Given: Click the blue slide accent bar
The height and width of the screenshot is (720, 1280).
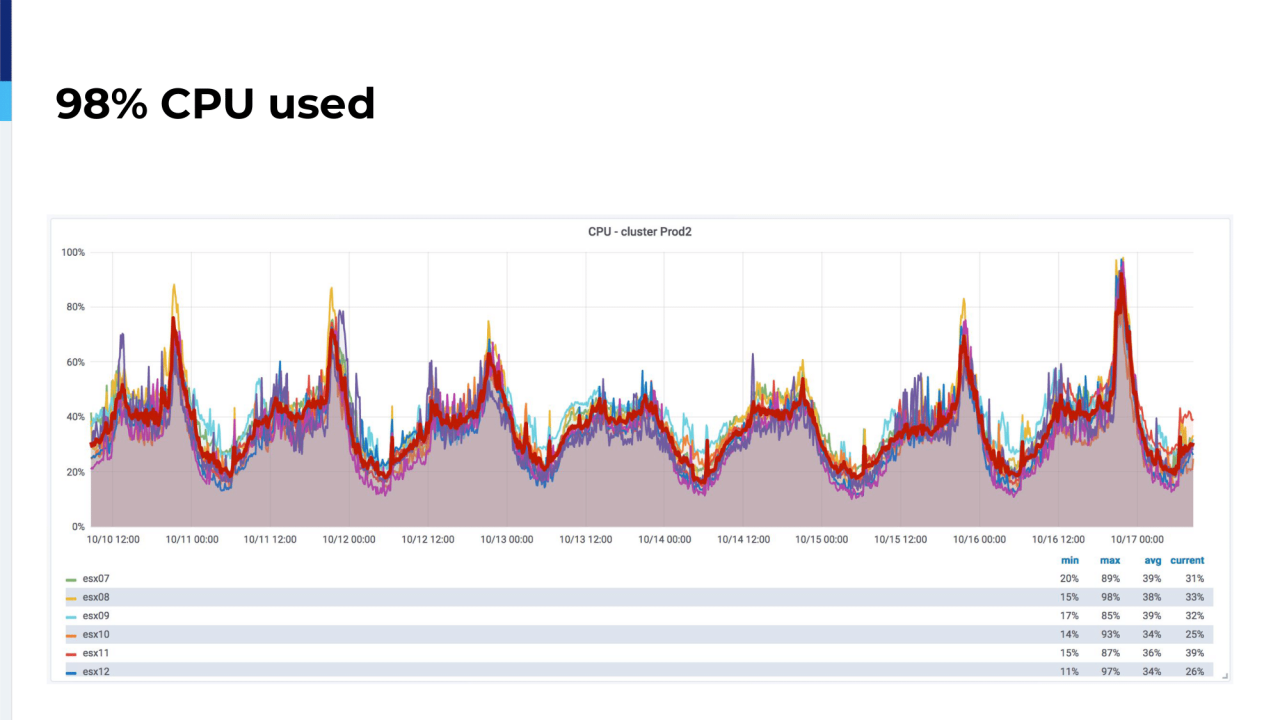Looking at the screenshot, I should click(5, 101).
